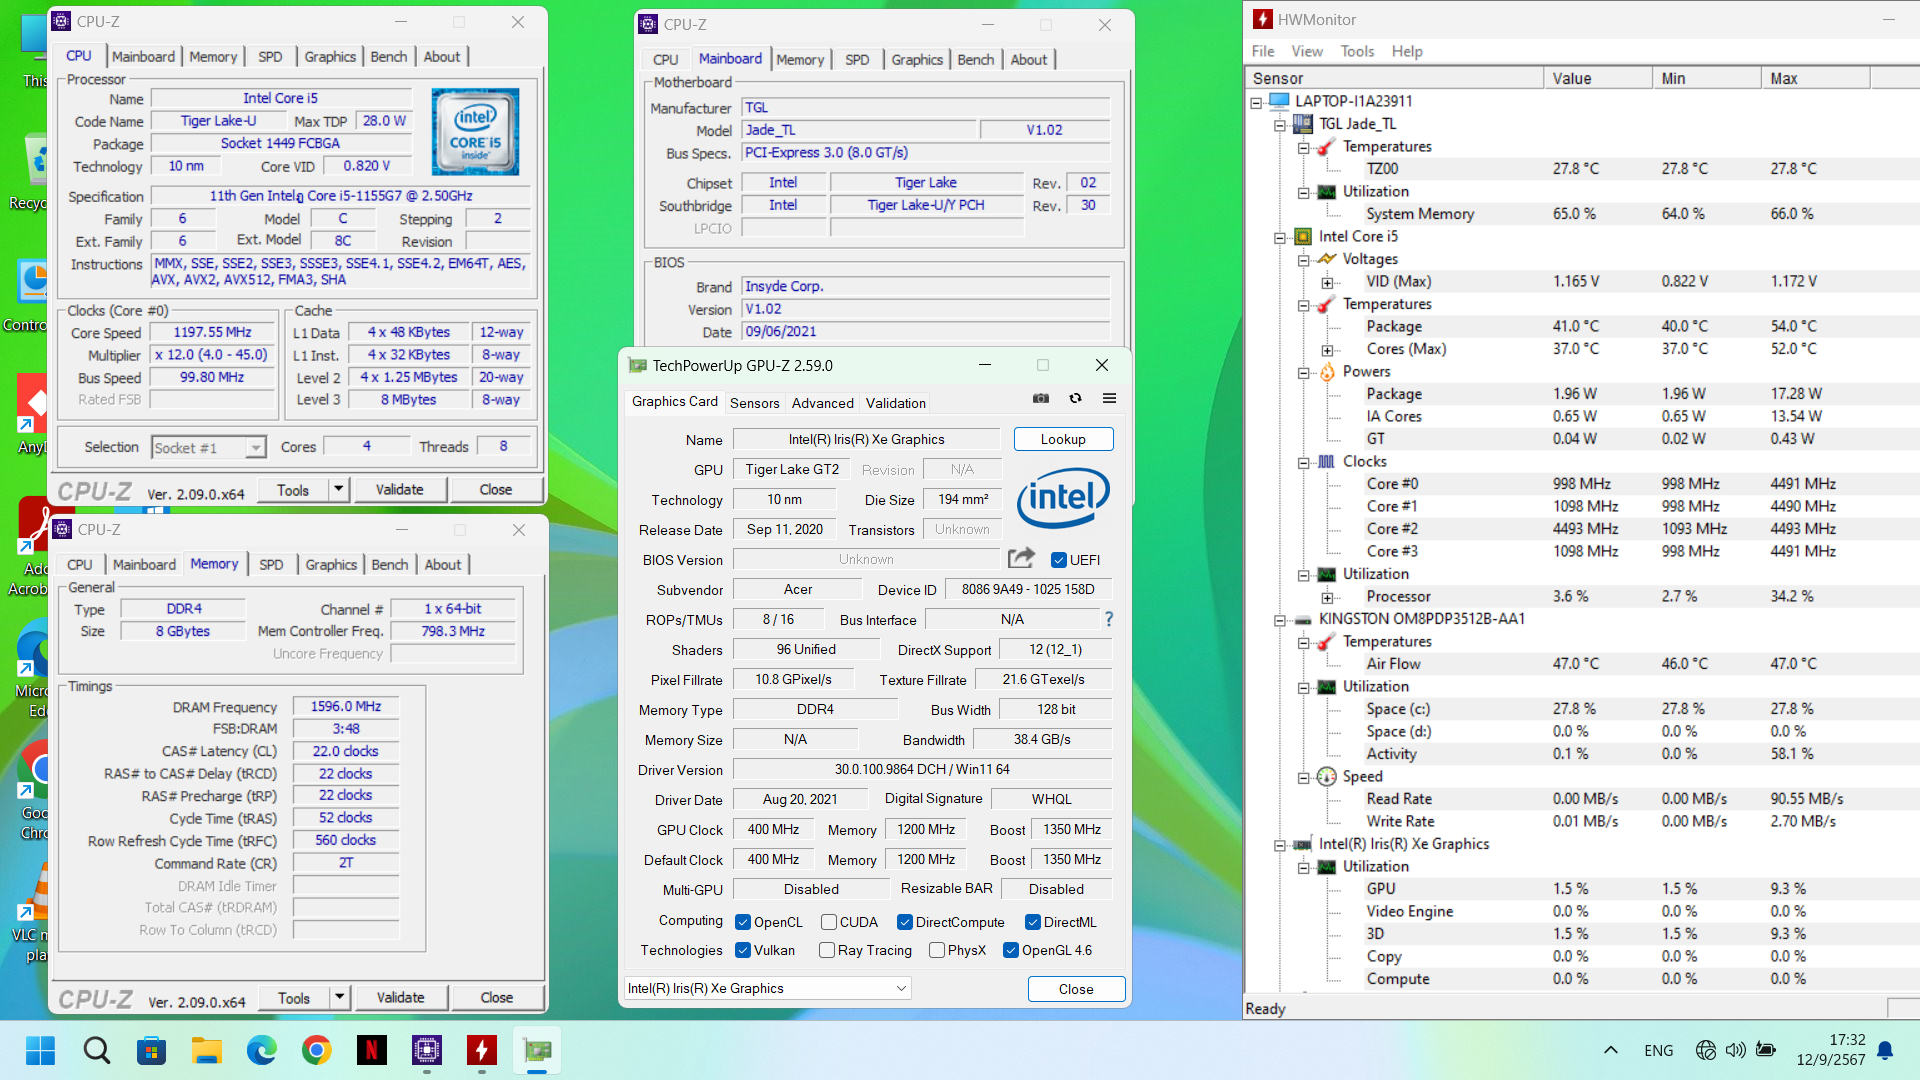Screen dimensions: 1920x1080
Task: Click the HWMonitor title bar icon
Action: (x=1263, y=19)
